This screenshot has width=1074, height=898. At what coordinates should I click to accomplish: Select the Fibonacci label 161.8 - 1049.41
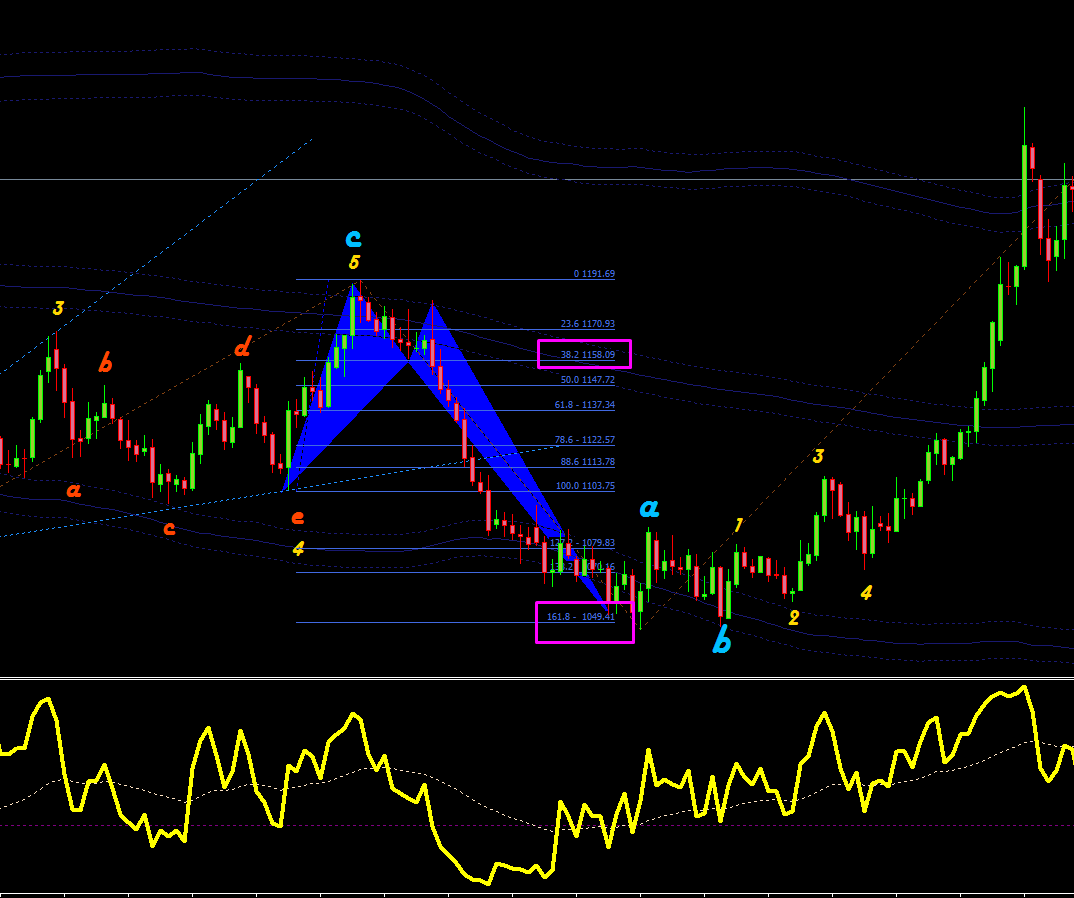tap(580, 616)
